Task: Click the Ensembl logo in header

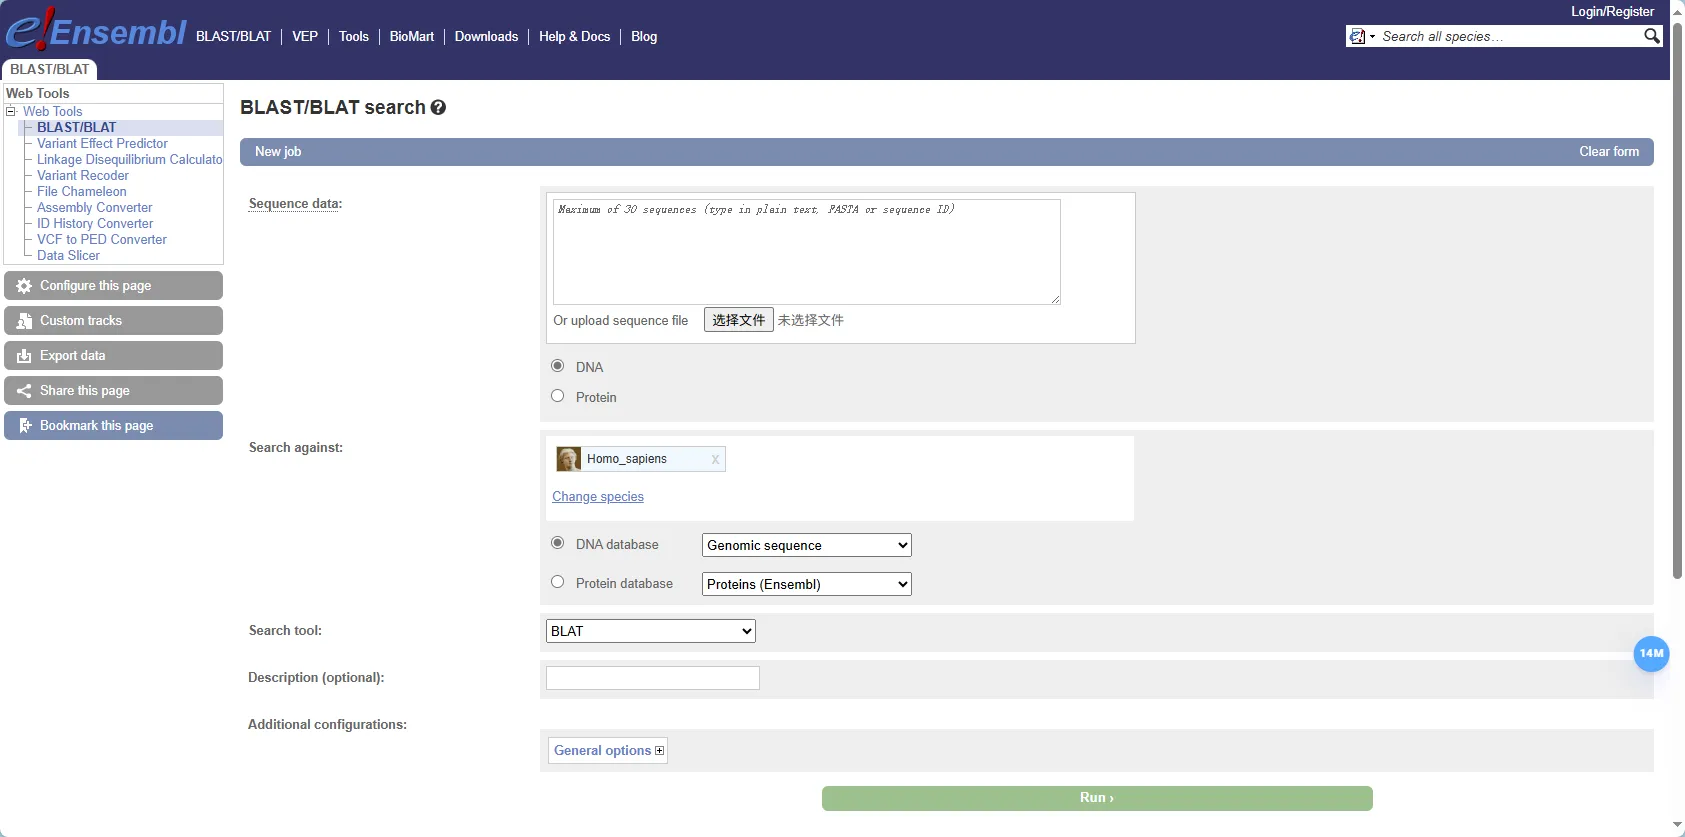Action: point(96,31)
